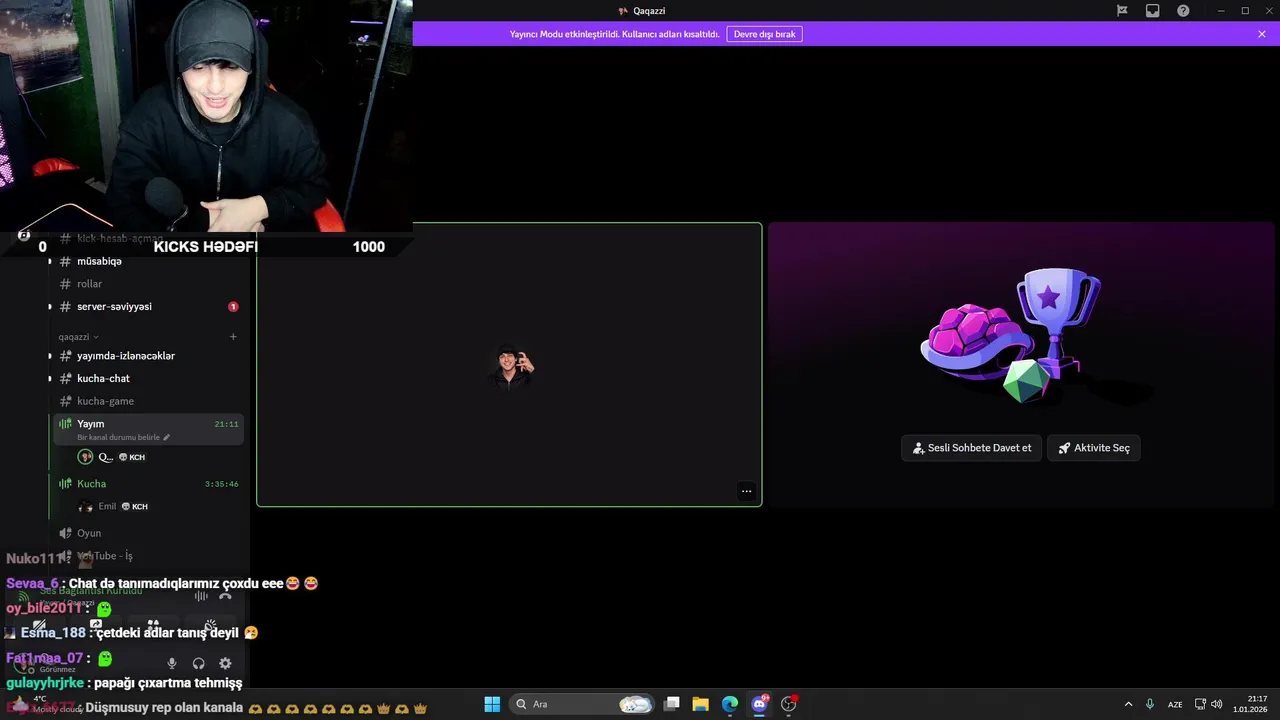Toggle microphone mute in user panel
Viewport: 1280px width, 720px height.
click(172, 663)
